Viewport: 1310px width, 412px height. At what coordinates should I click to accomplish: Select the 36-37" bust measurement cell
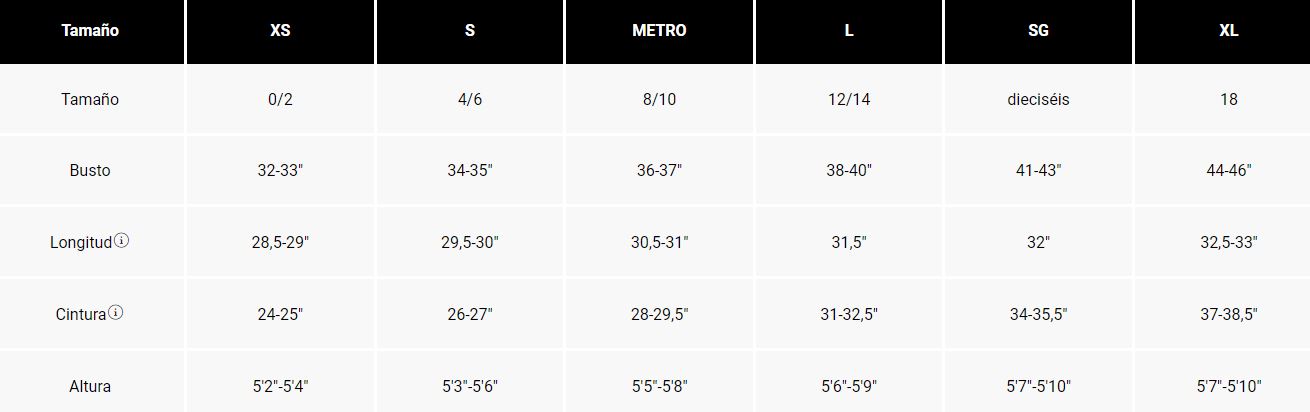click(x=659, y=171)
